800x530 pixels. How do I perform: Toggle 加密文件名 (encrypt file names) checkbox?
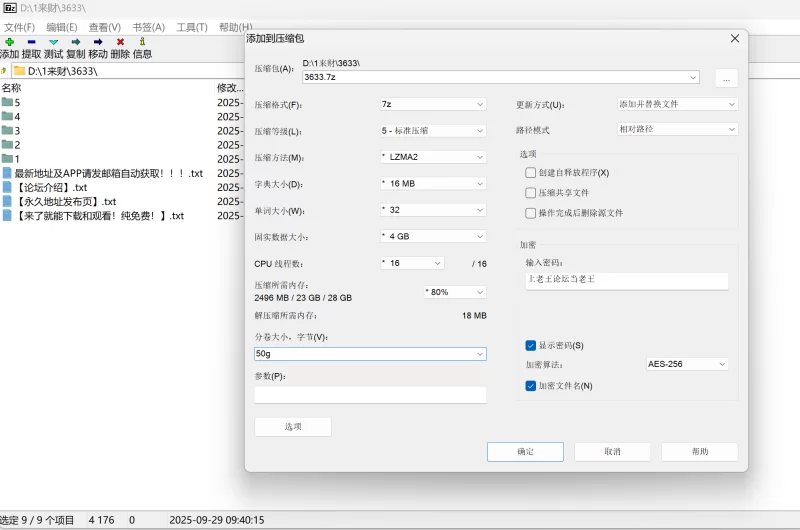(531, 385)
